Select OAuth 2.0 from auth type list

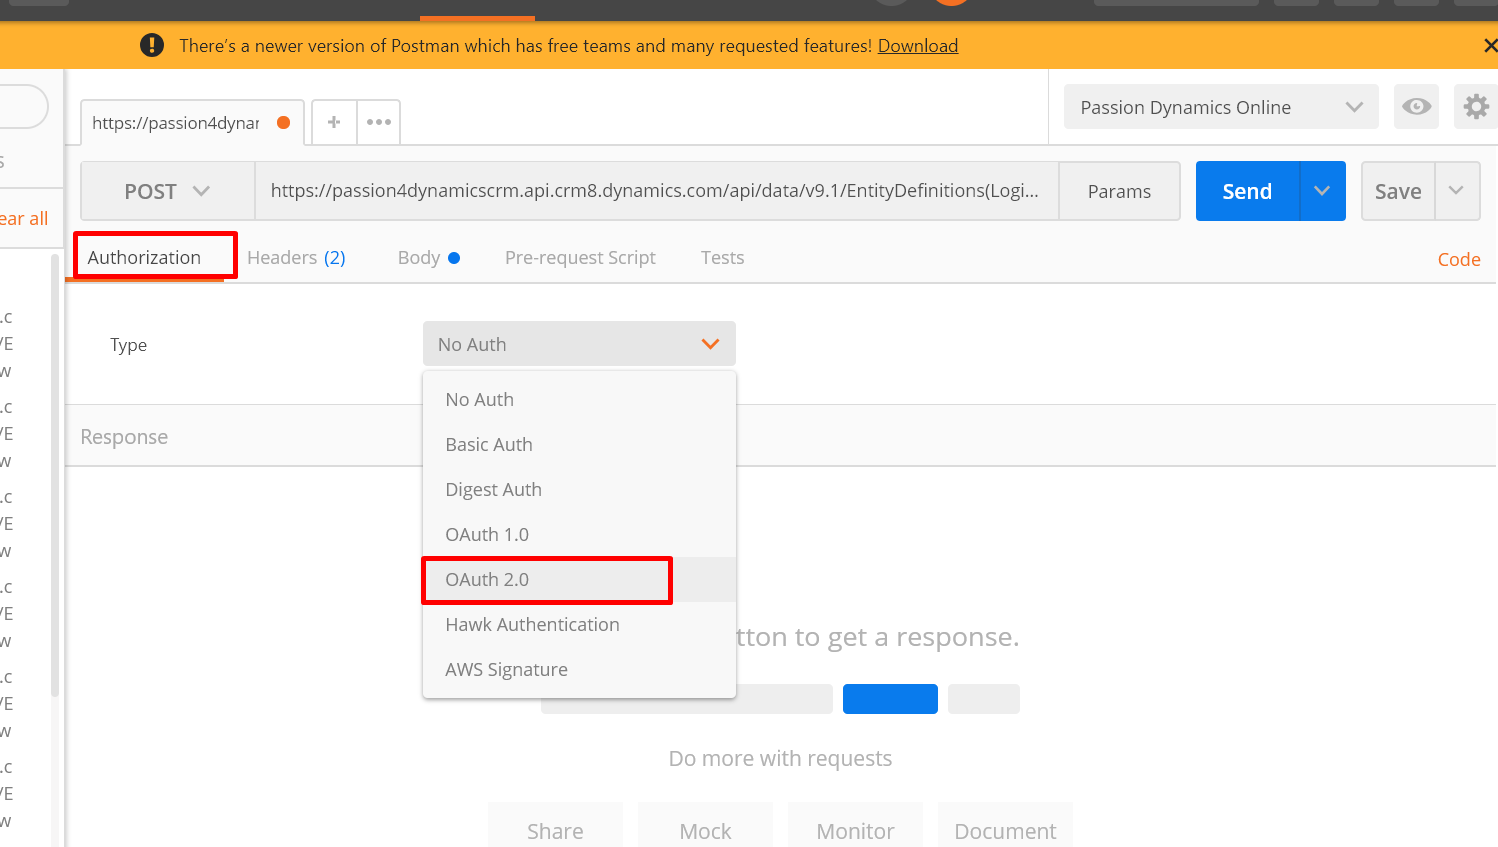click(x=487, y=580)
